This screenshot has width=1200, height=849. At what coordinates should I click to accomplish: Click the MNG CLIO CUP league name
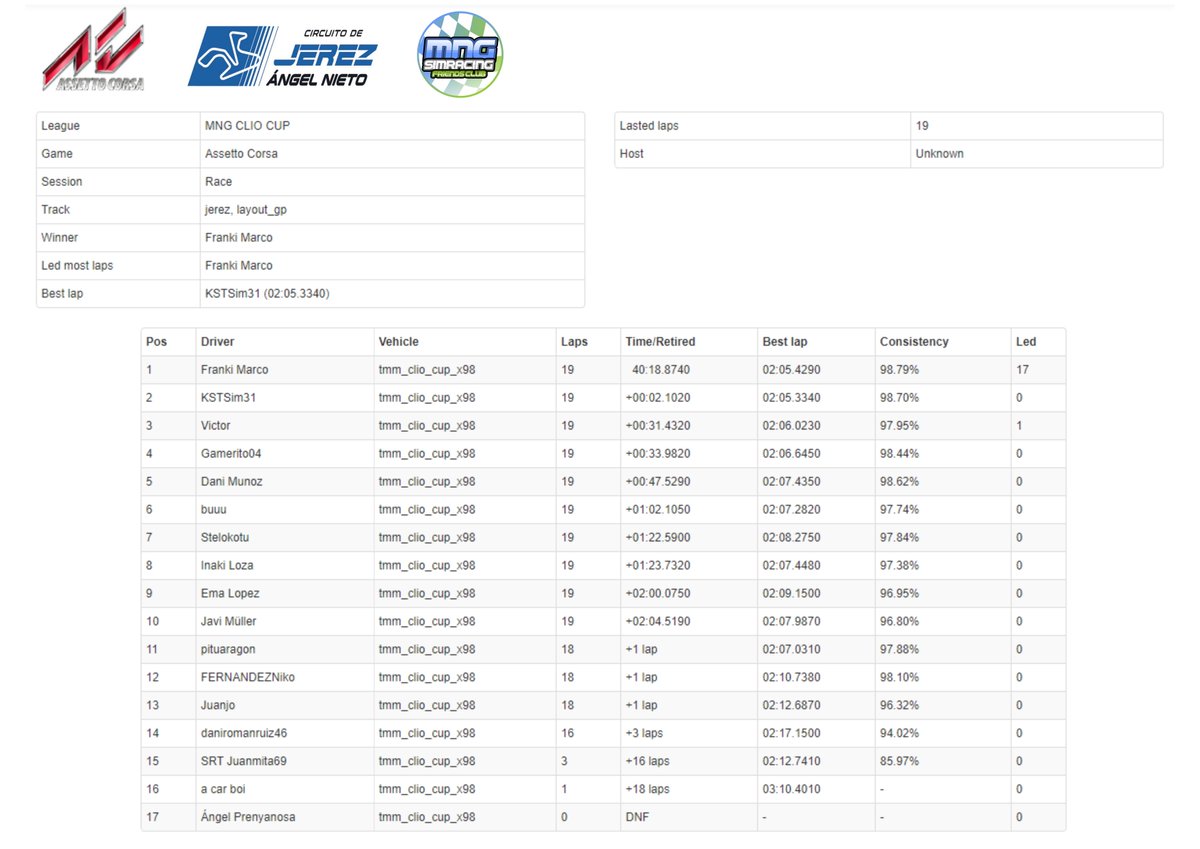[255, 125]
